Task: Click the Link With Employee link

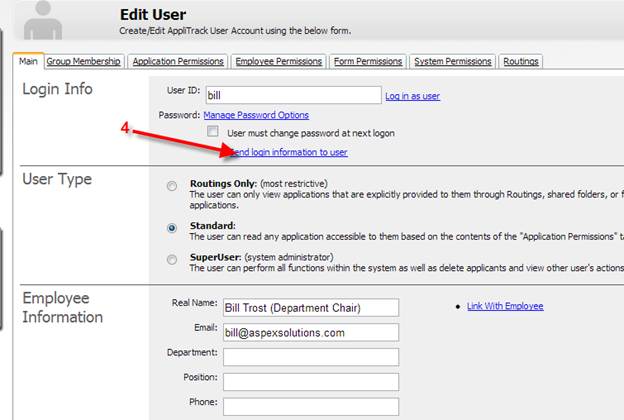Action: [505, 306]
